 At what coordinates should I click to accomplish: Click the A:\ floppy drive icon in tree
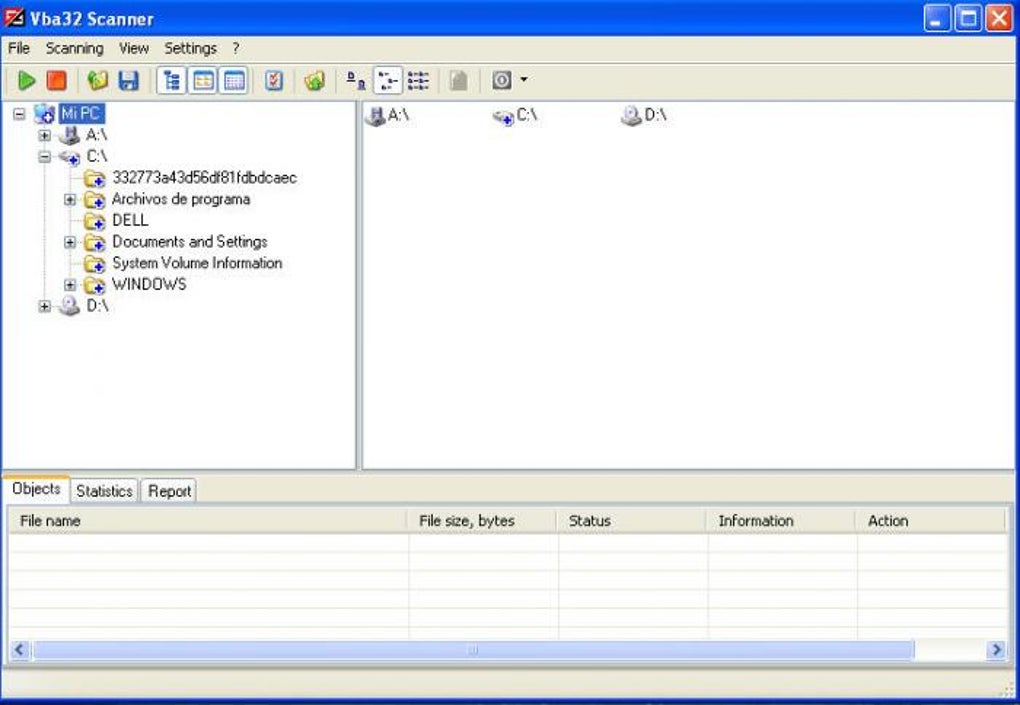point(69,135)
